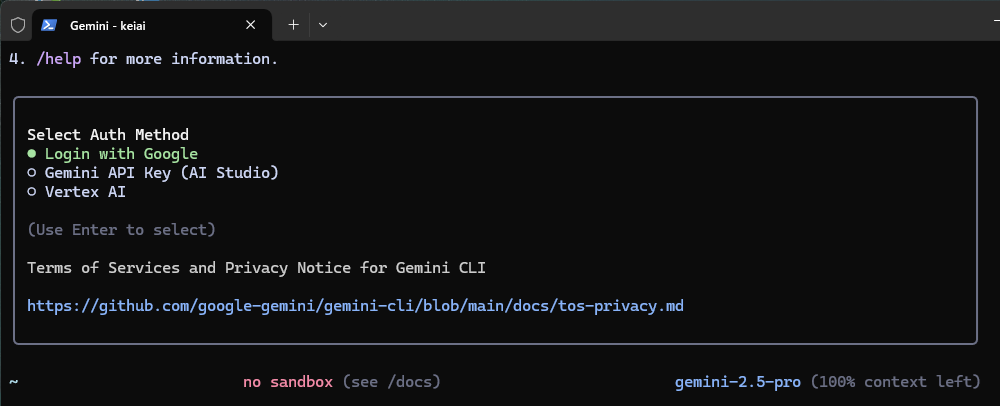Viewport: 1000px width, 406px height.
Task: Click the 100% context left indicator
Action: pos(895,382)
